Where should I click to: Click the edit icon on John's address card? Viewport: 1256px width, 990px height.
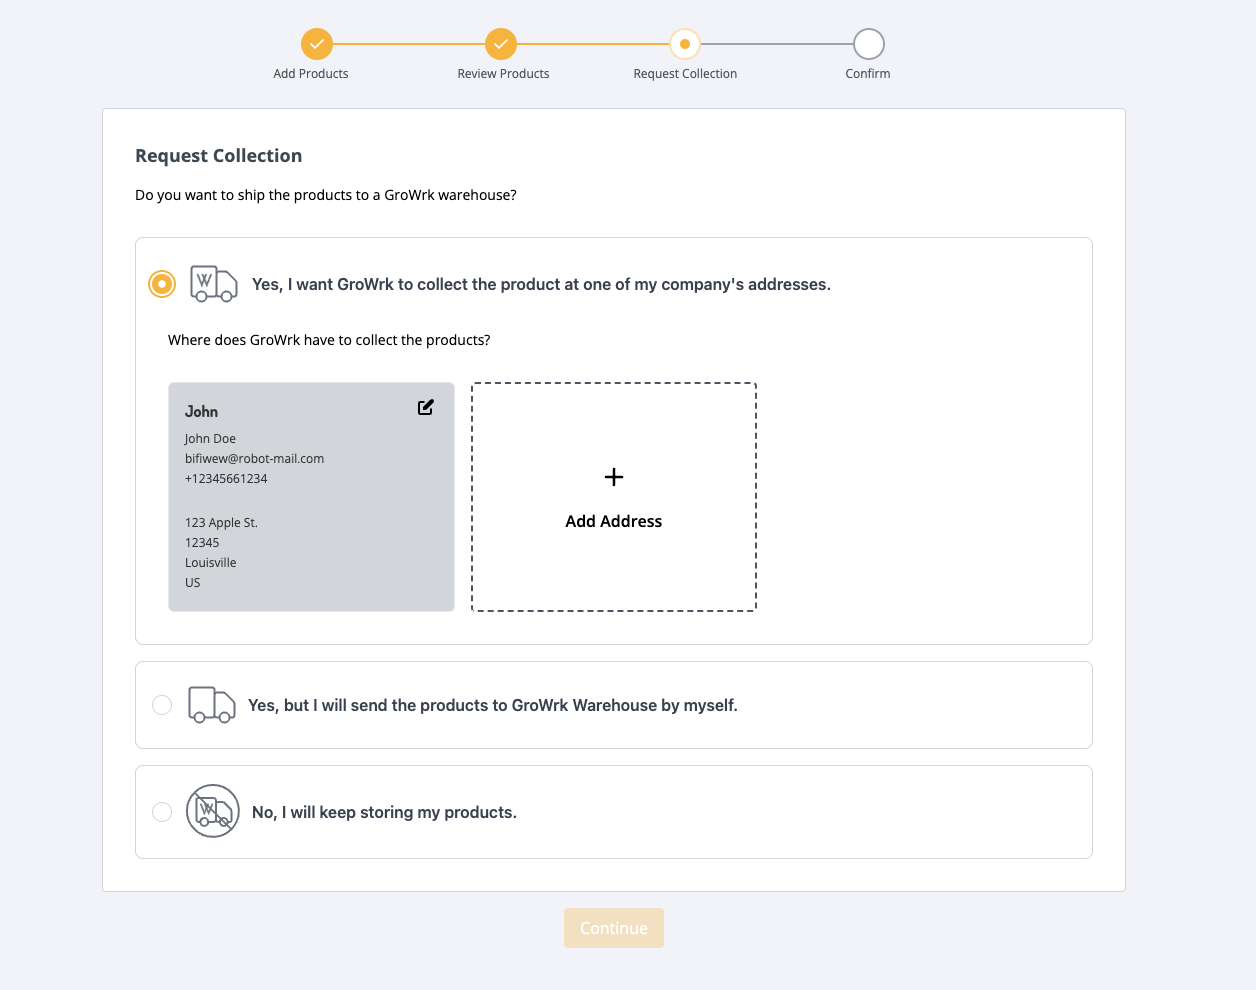[x=426, y=407]
